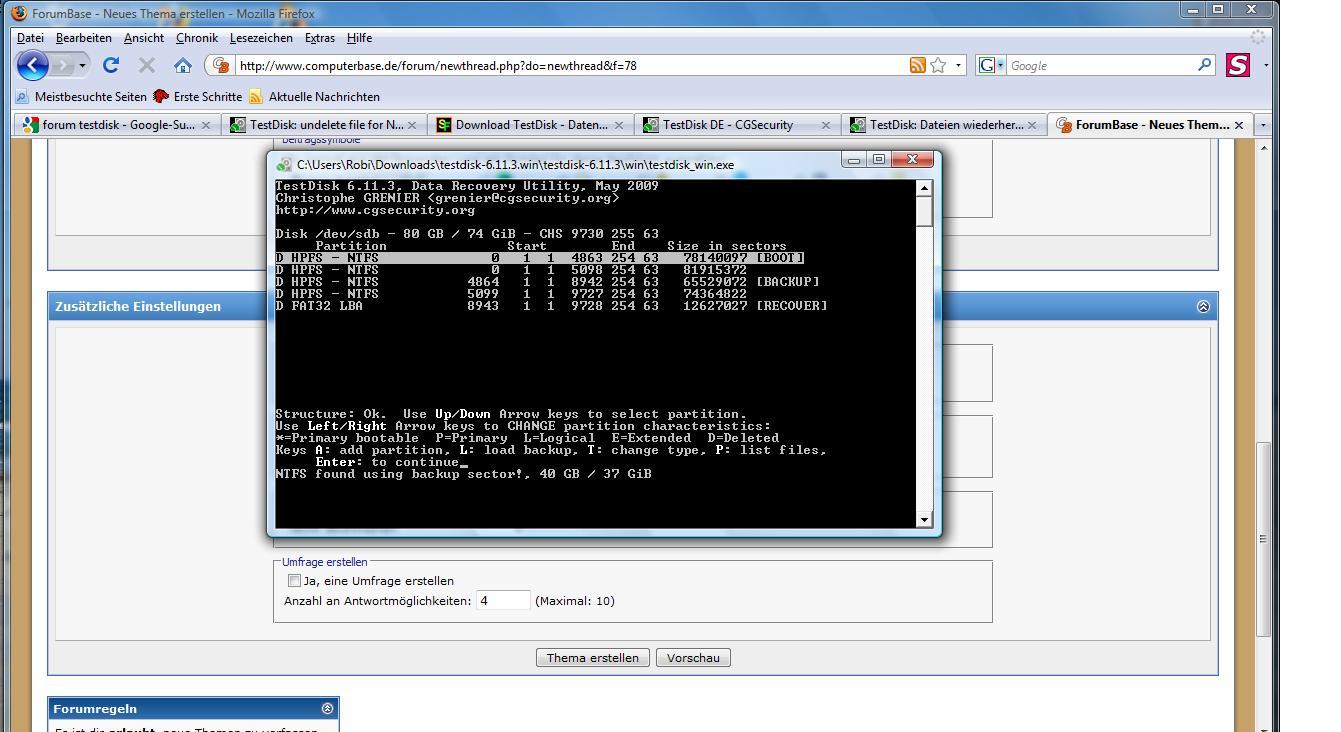Click the TestDisk console title bar icon
This screenshot has width=1341, height=732.
point(284,165)
